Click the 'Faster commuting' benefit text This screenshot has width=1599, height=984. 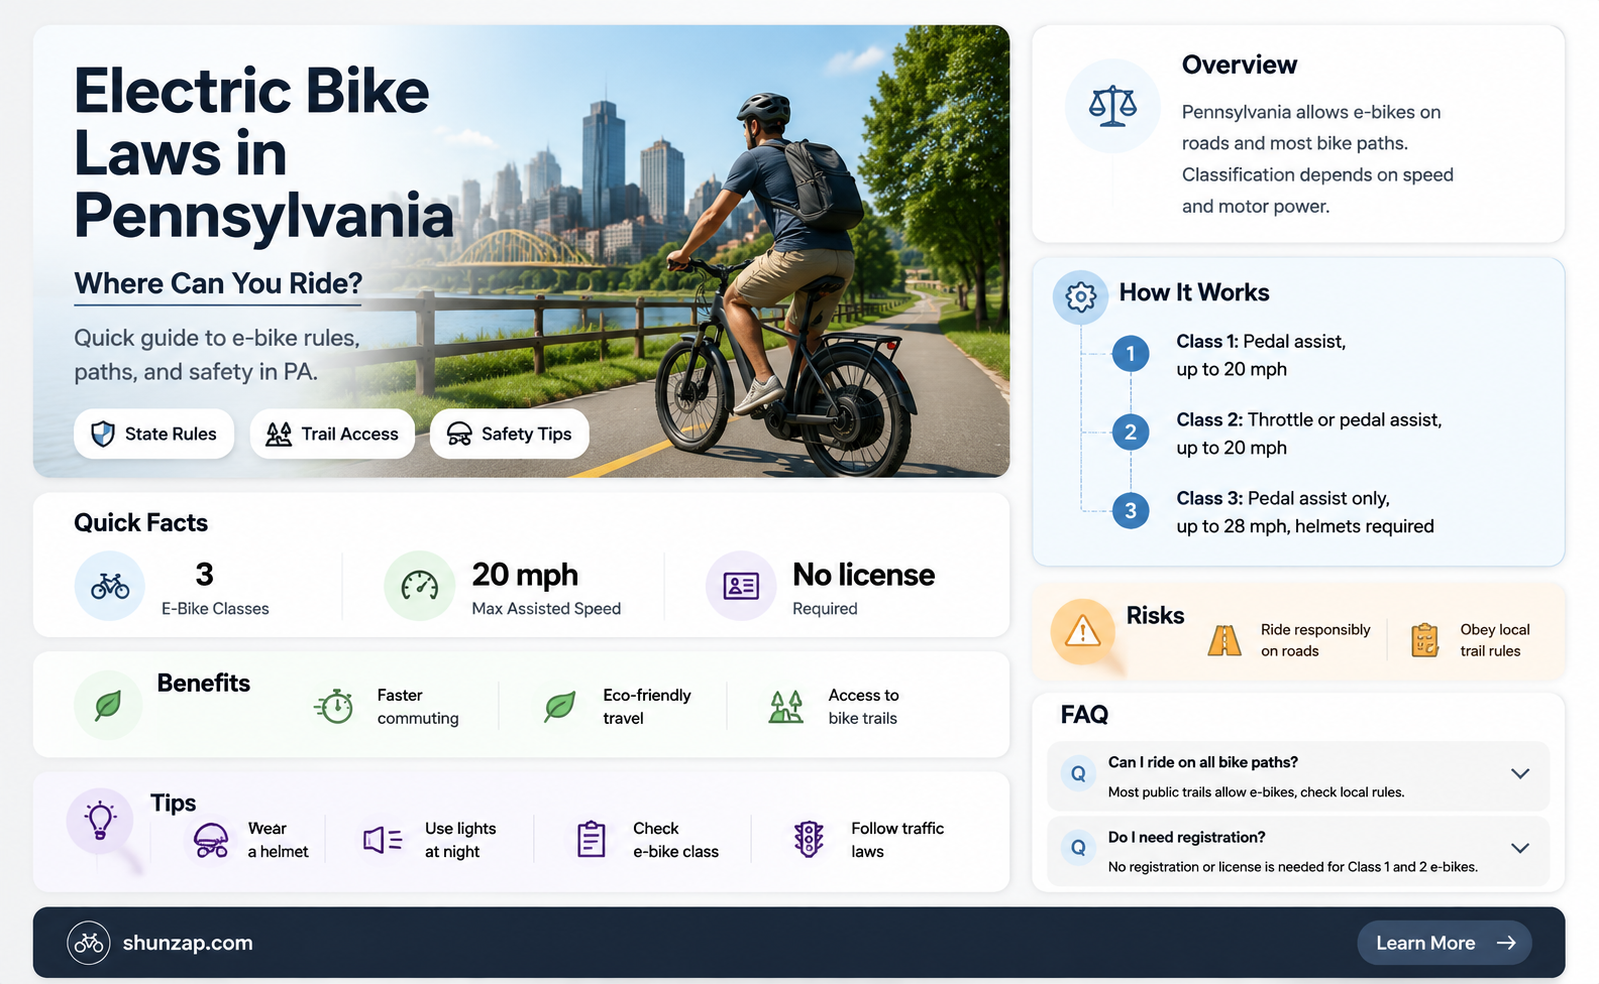point(418,707)
